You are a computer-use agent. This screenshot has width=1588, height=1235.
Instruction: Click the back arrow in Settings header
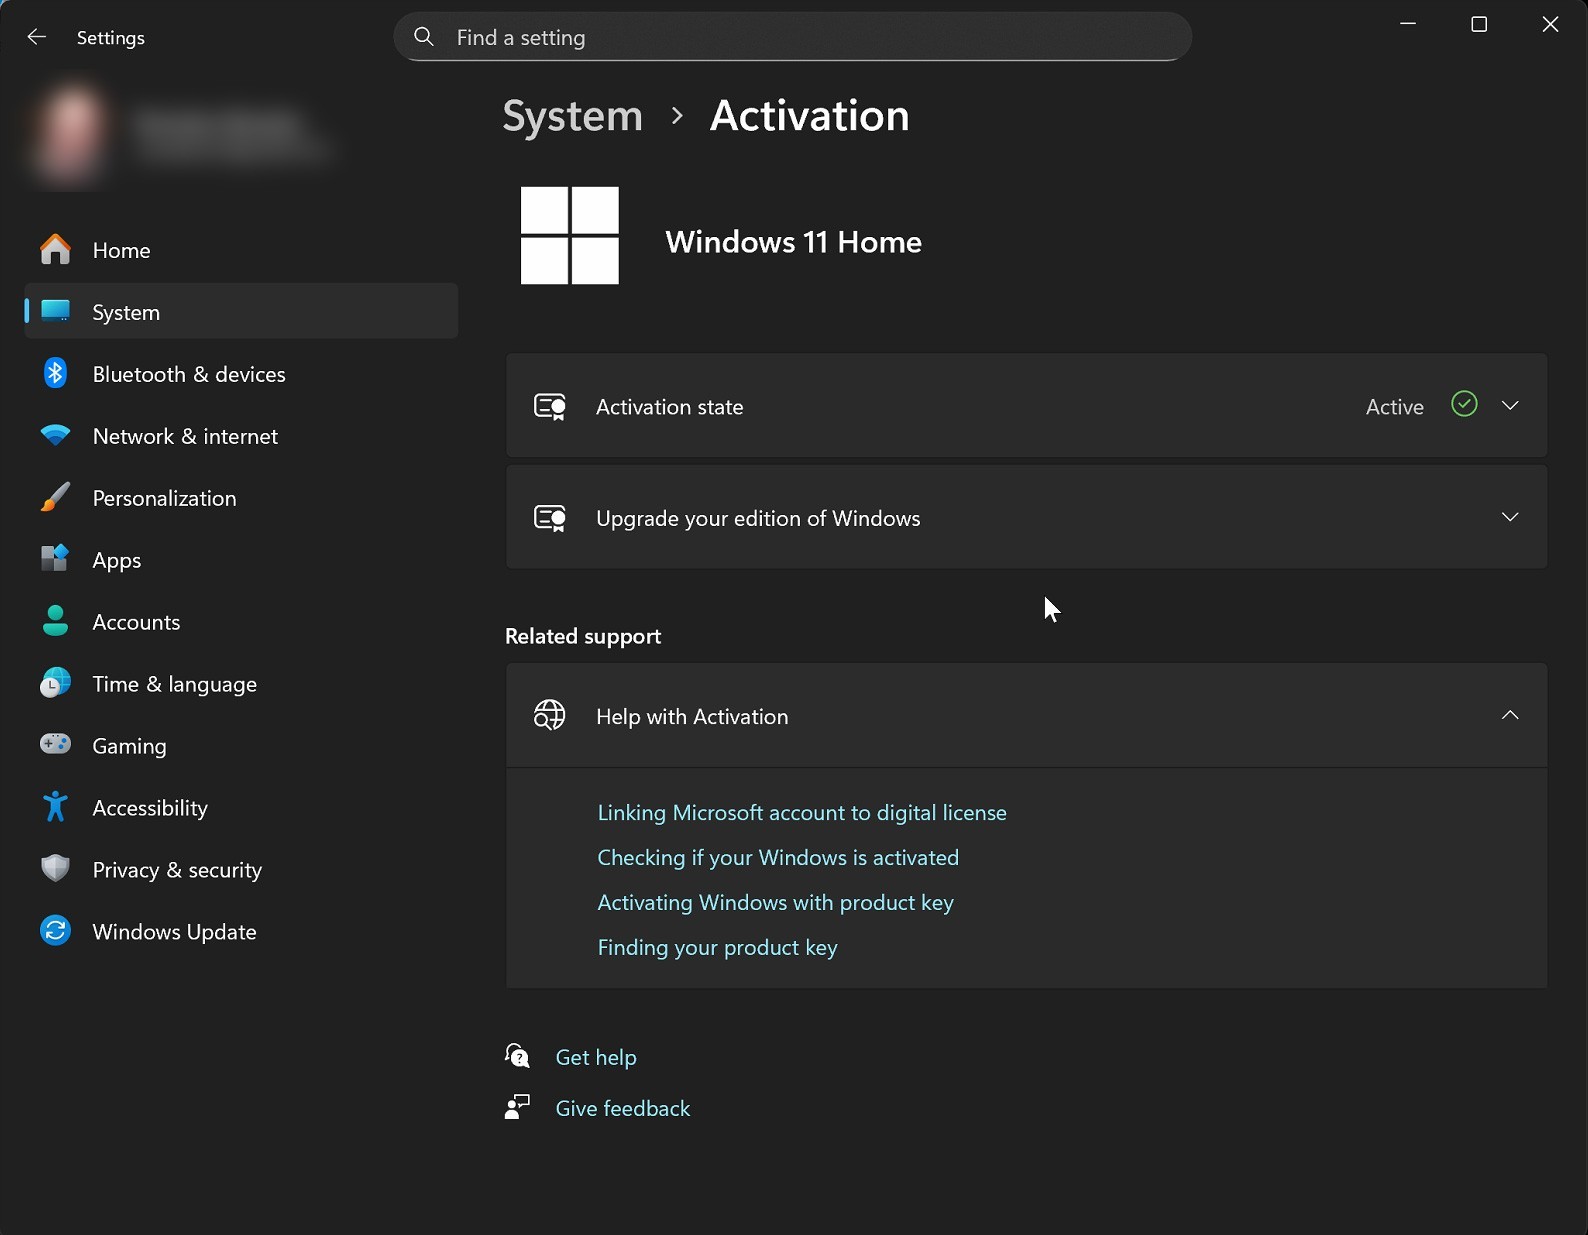tap(37, 37)
